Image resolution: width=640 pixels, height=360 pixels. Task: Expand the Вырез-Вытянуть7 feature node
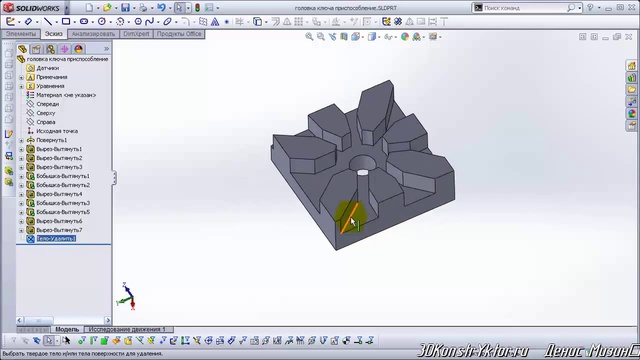tap(21, 230)
